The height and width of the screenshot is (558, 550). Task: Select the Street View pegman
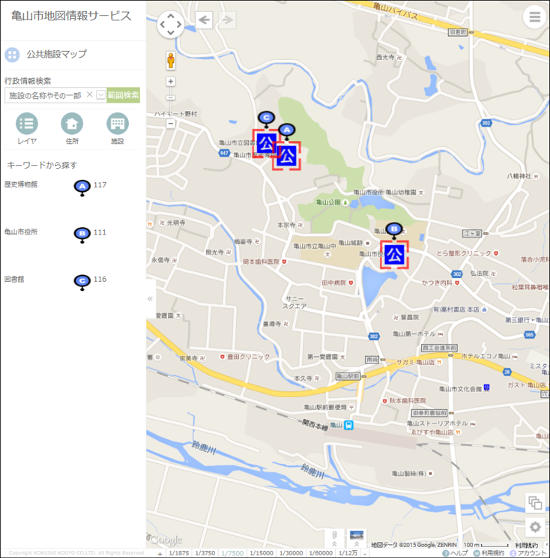click(171, 60)
